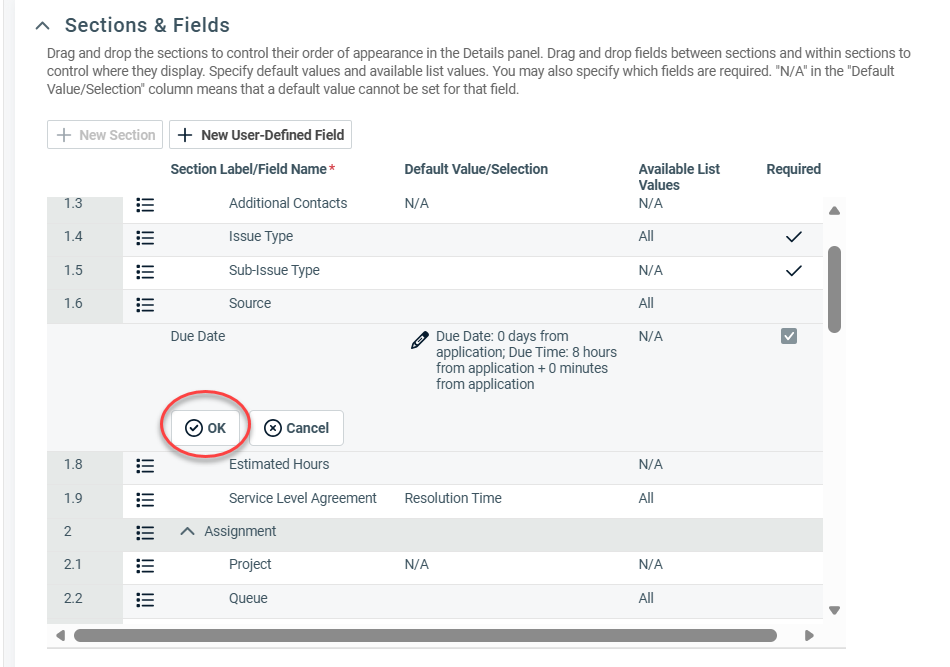The image size is (950, 667).
Task: Click Cancel to discard Due Date changes
Action: tap(296, 428)
